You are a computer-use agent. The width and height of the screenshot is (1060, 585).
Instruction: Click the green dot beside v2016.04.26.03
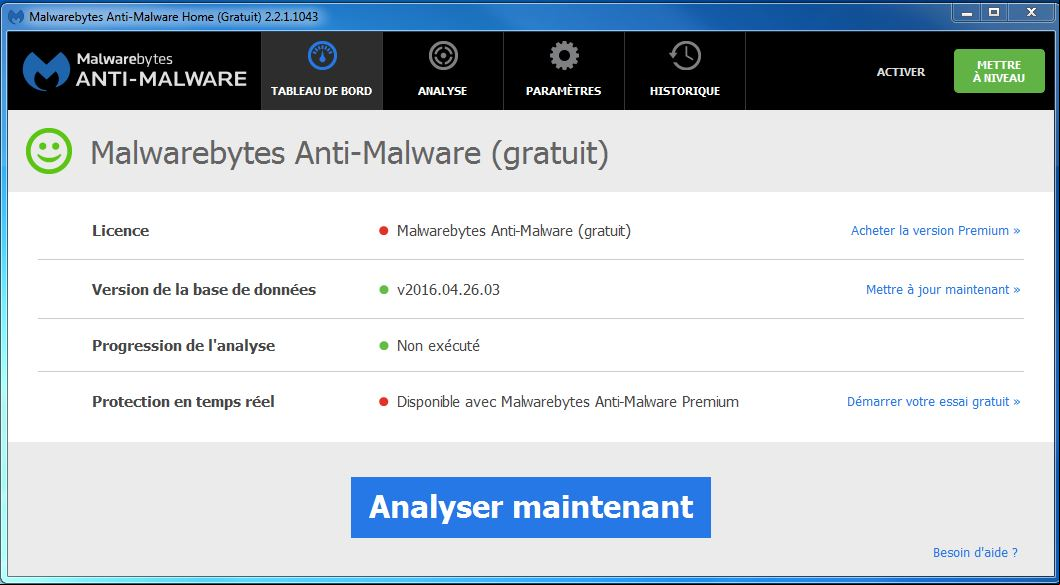[383, 290]
